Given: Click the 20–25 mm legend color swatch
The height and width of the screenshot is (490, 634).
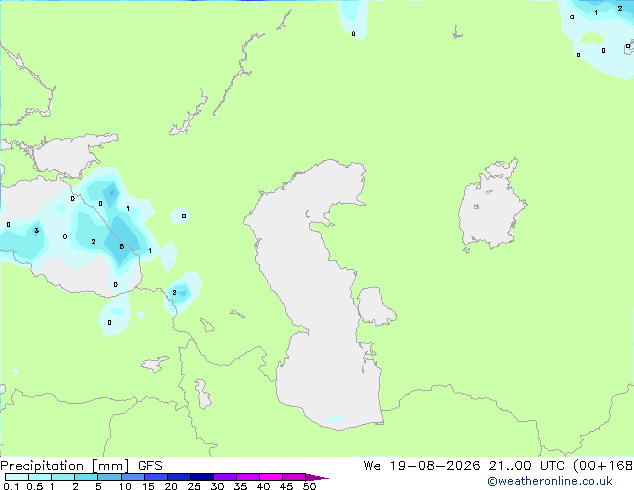Looking at the screenshot, I should 179,477.
